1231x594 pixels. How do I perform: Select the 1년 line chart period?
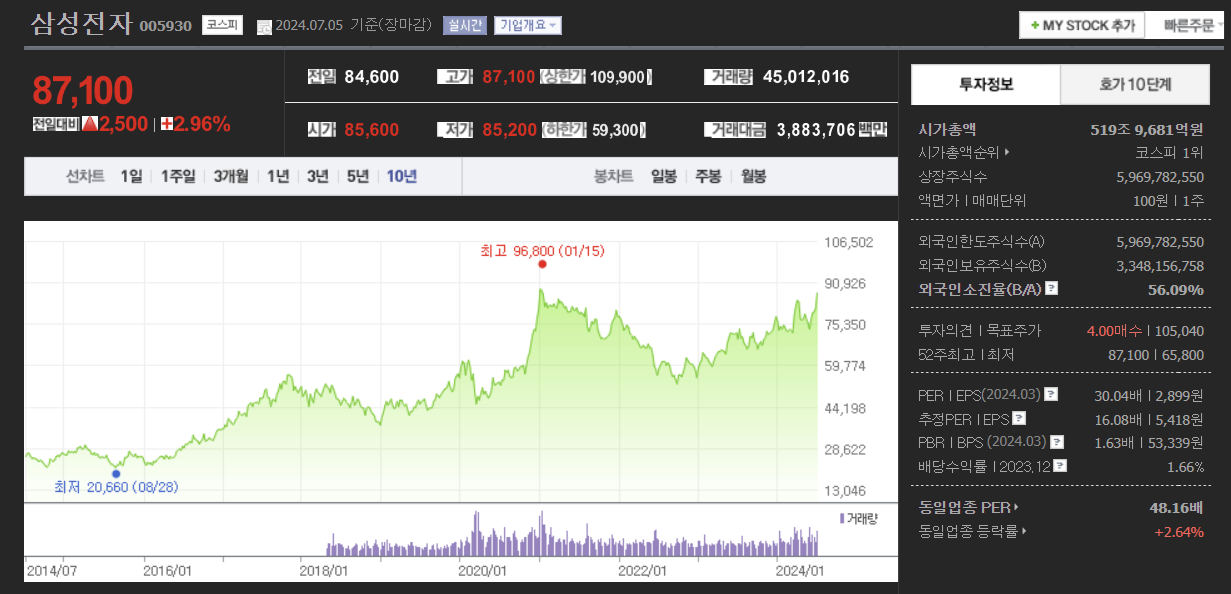(x=278, y=176)
